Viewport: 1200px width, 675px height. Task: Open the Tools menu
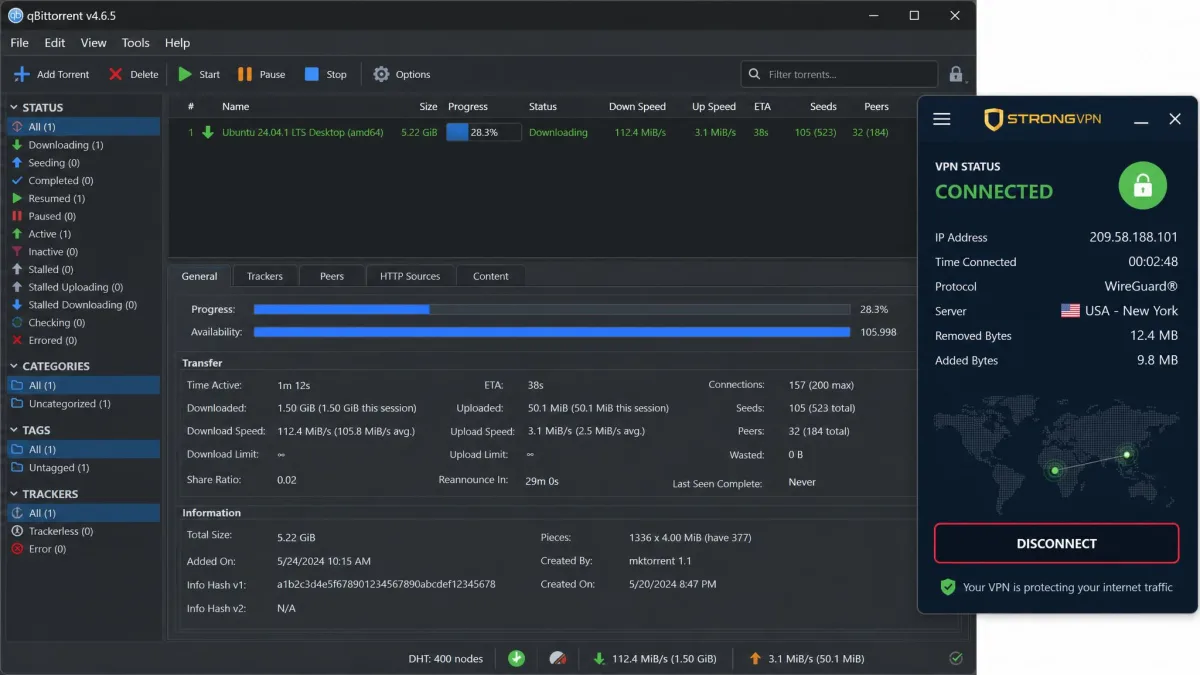pyautogui.click(x=136, y=43)
